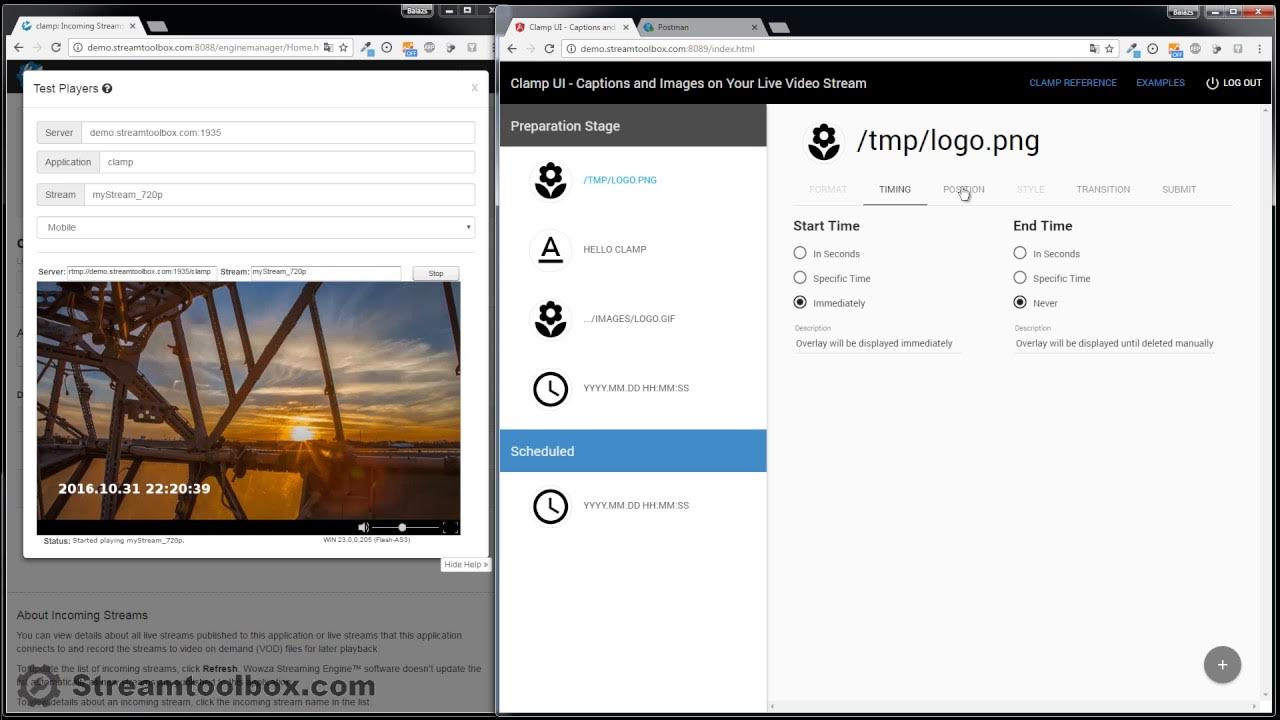Select In Seconds under Start Time
Viewport: 1280px width, 720px height.
coord(800,253)
